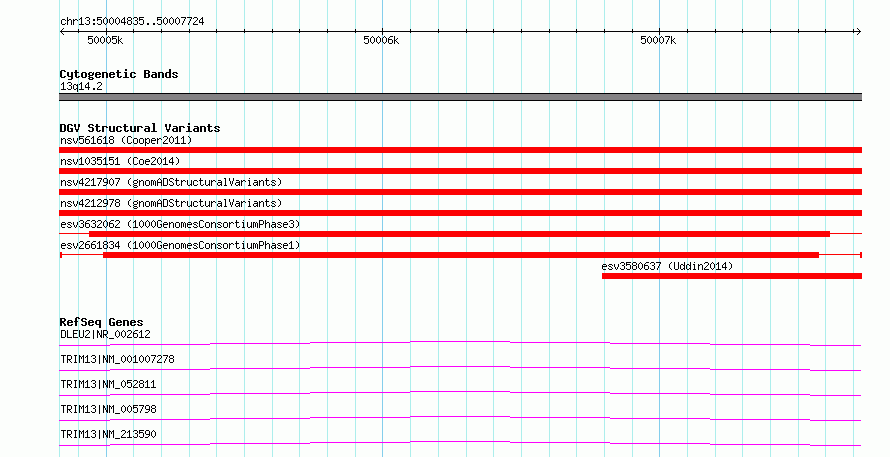Click the red bar of nsv1035151
Image resolution: width=890 pixels, height=457 pixels.
coord(460,171)
